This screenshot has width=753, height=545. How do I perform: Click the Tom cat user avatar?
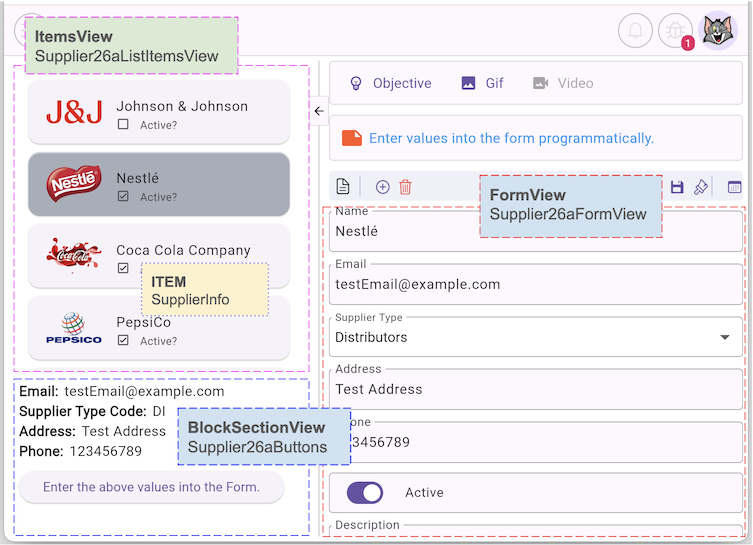[718, 31]
